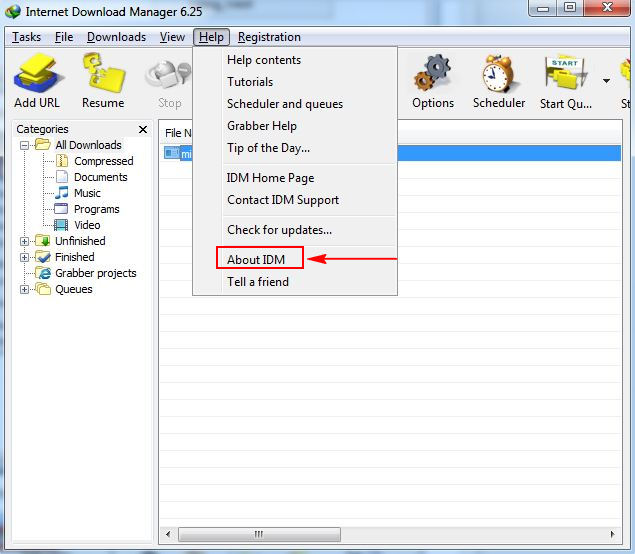Click the selected download file icon
635x554 pixels.
coord(171,153)
